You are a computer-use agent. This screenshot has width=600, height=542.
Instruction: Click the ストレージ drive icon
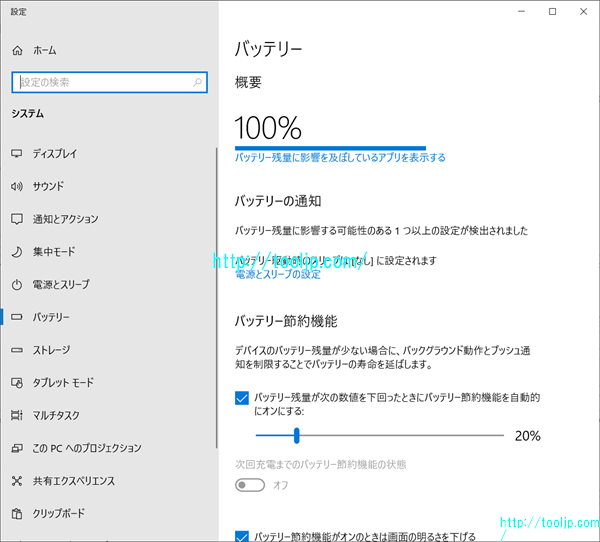17,350
